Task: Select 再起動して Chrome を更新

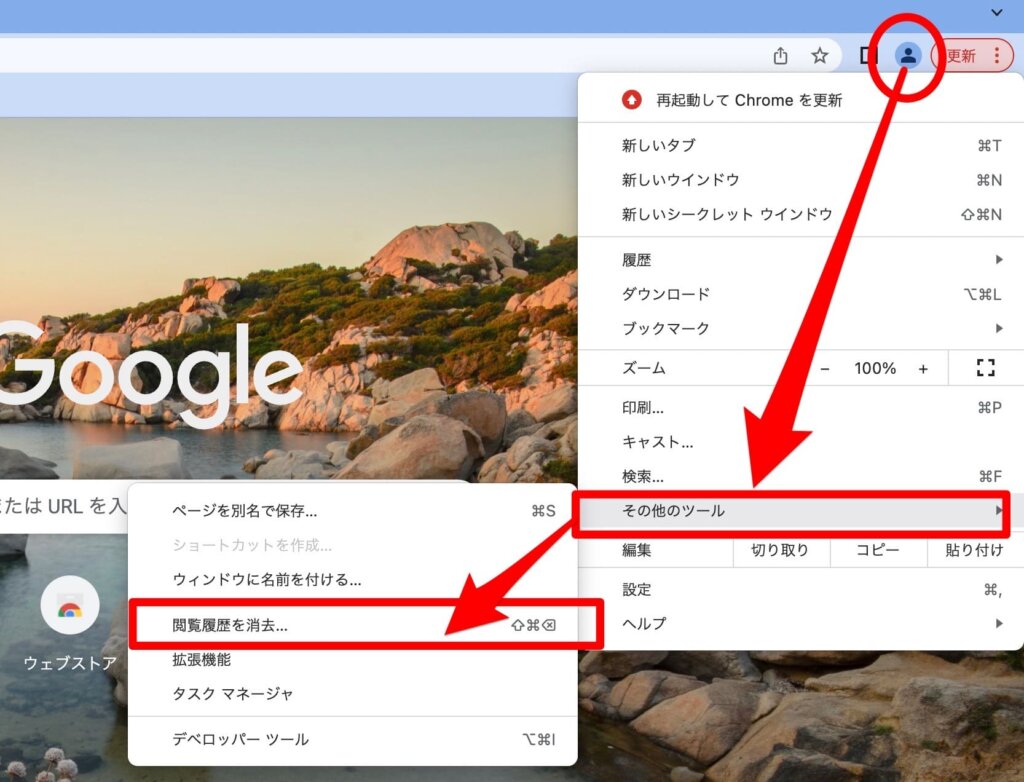Action: point(801,100)
